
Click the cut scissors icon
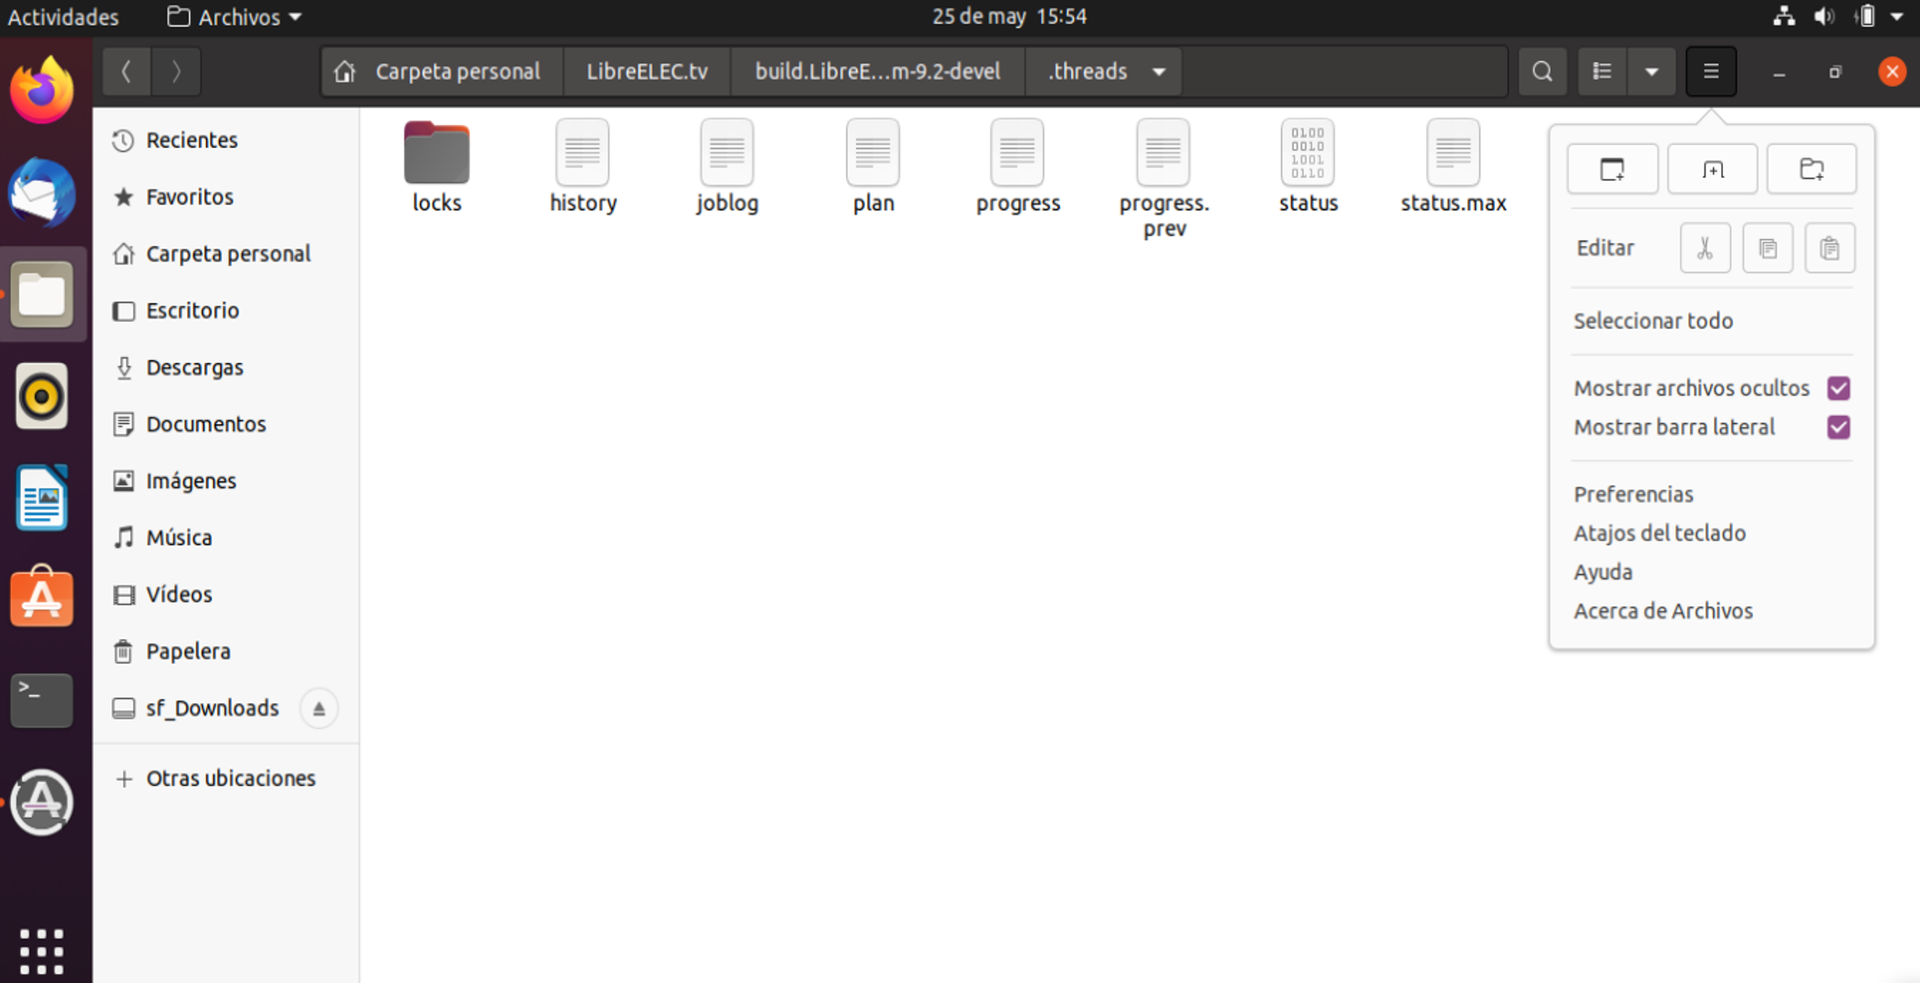tap(1705, 248)
